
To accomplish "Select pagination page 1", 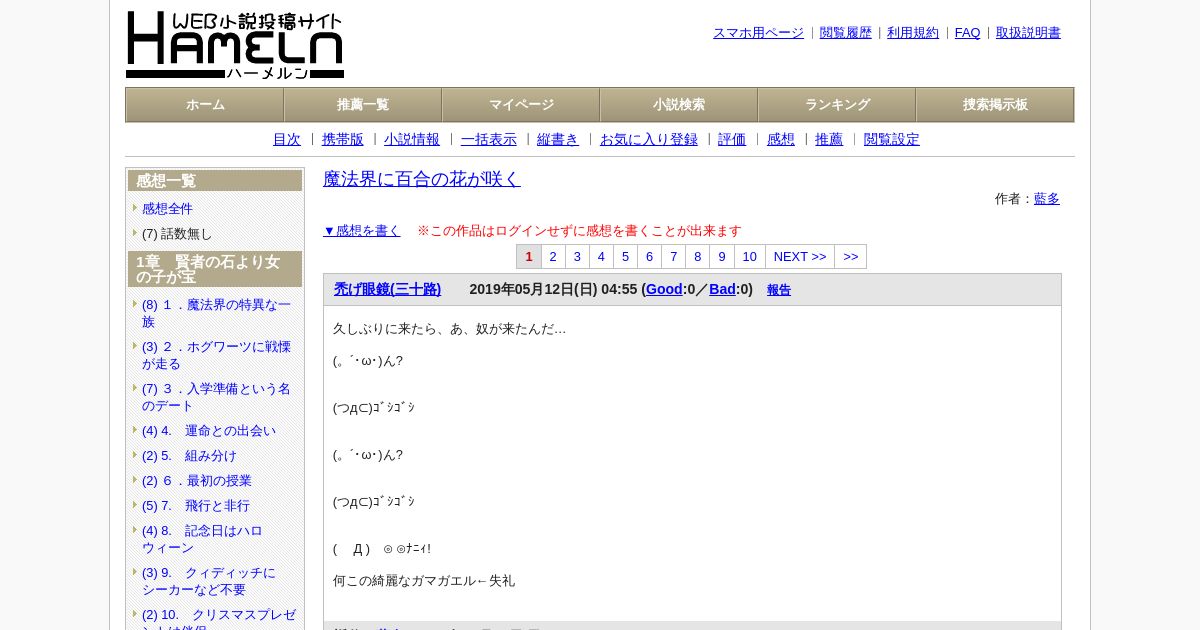I will [529, 257].
